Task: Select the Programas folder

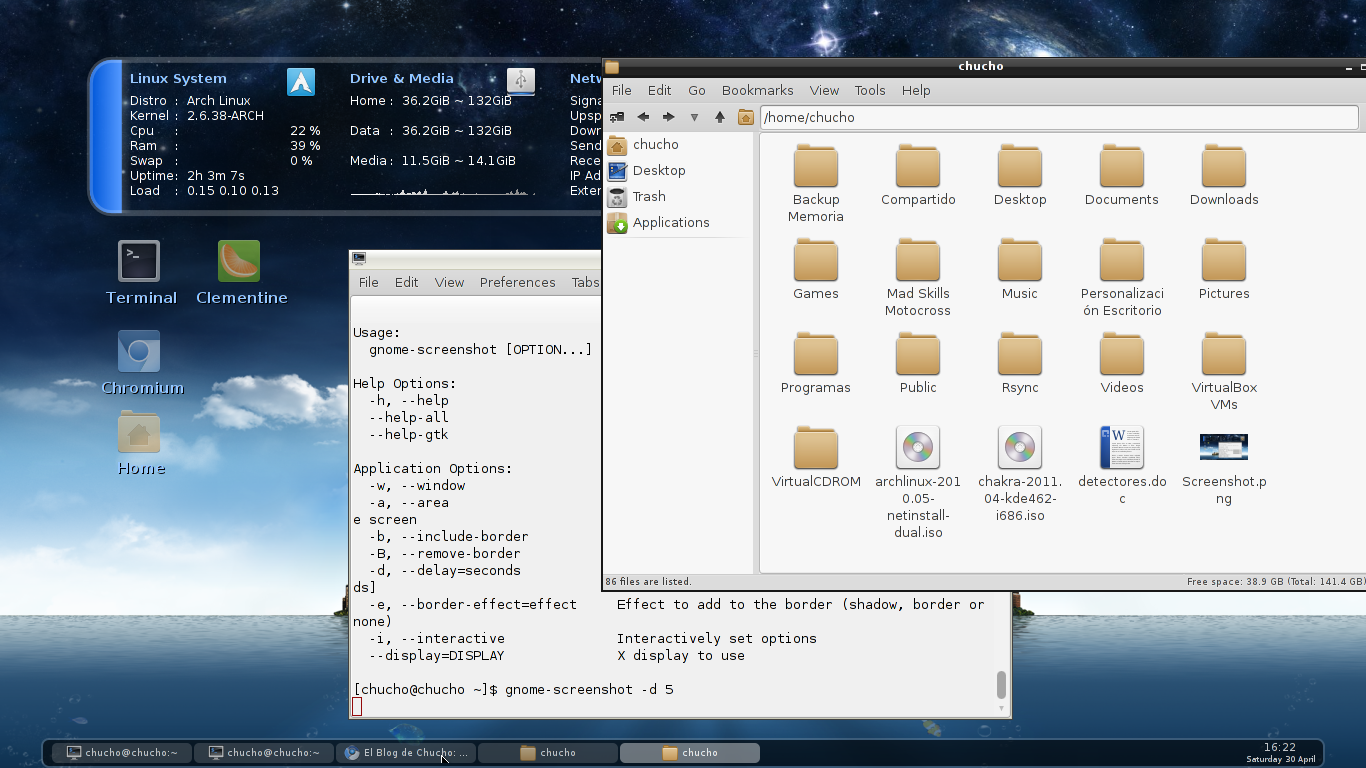Action: pyautogui.click(x=816, y=364)
